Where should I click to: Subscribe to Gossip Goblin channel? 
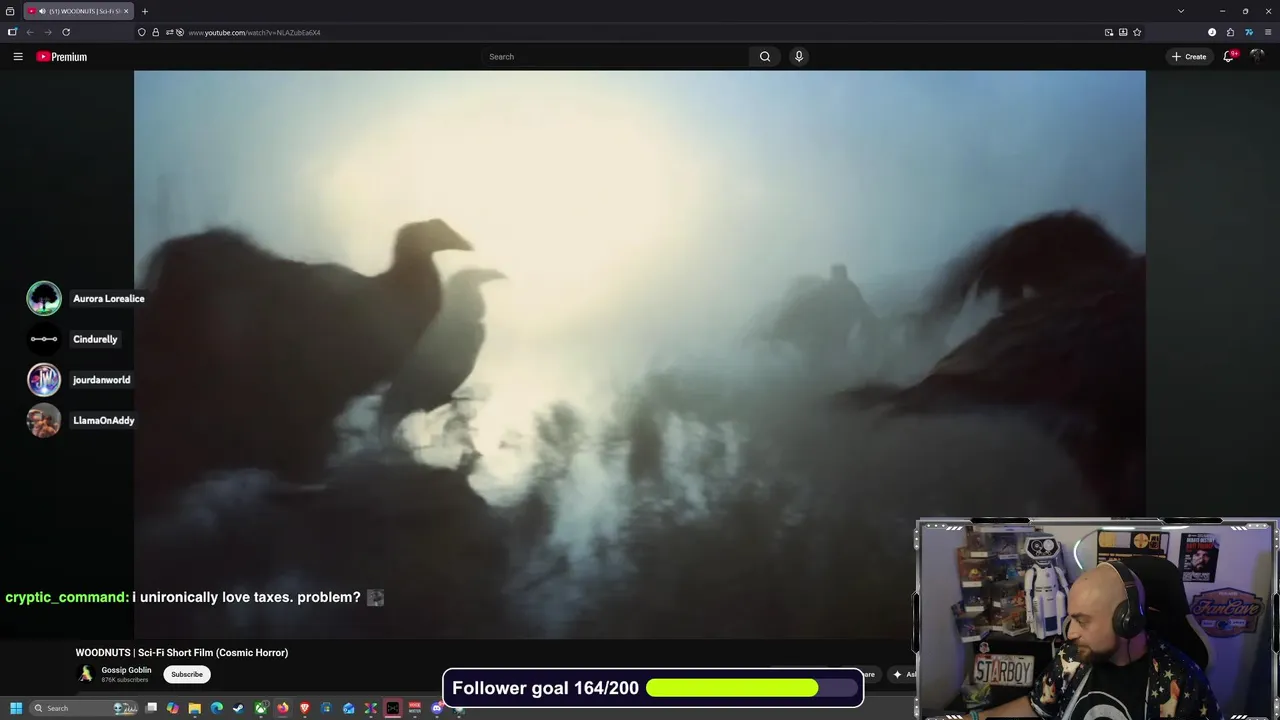point(187,674)
